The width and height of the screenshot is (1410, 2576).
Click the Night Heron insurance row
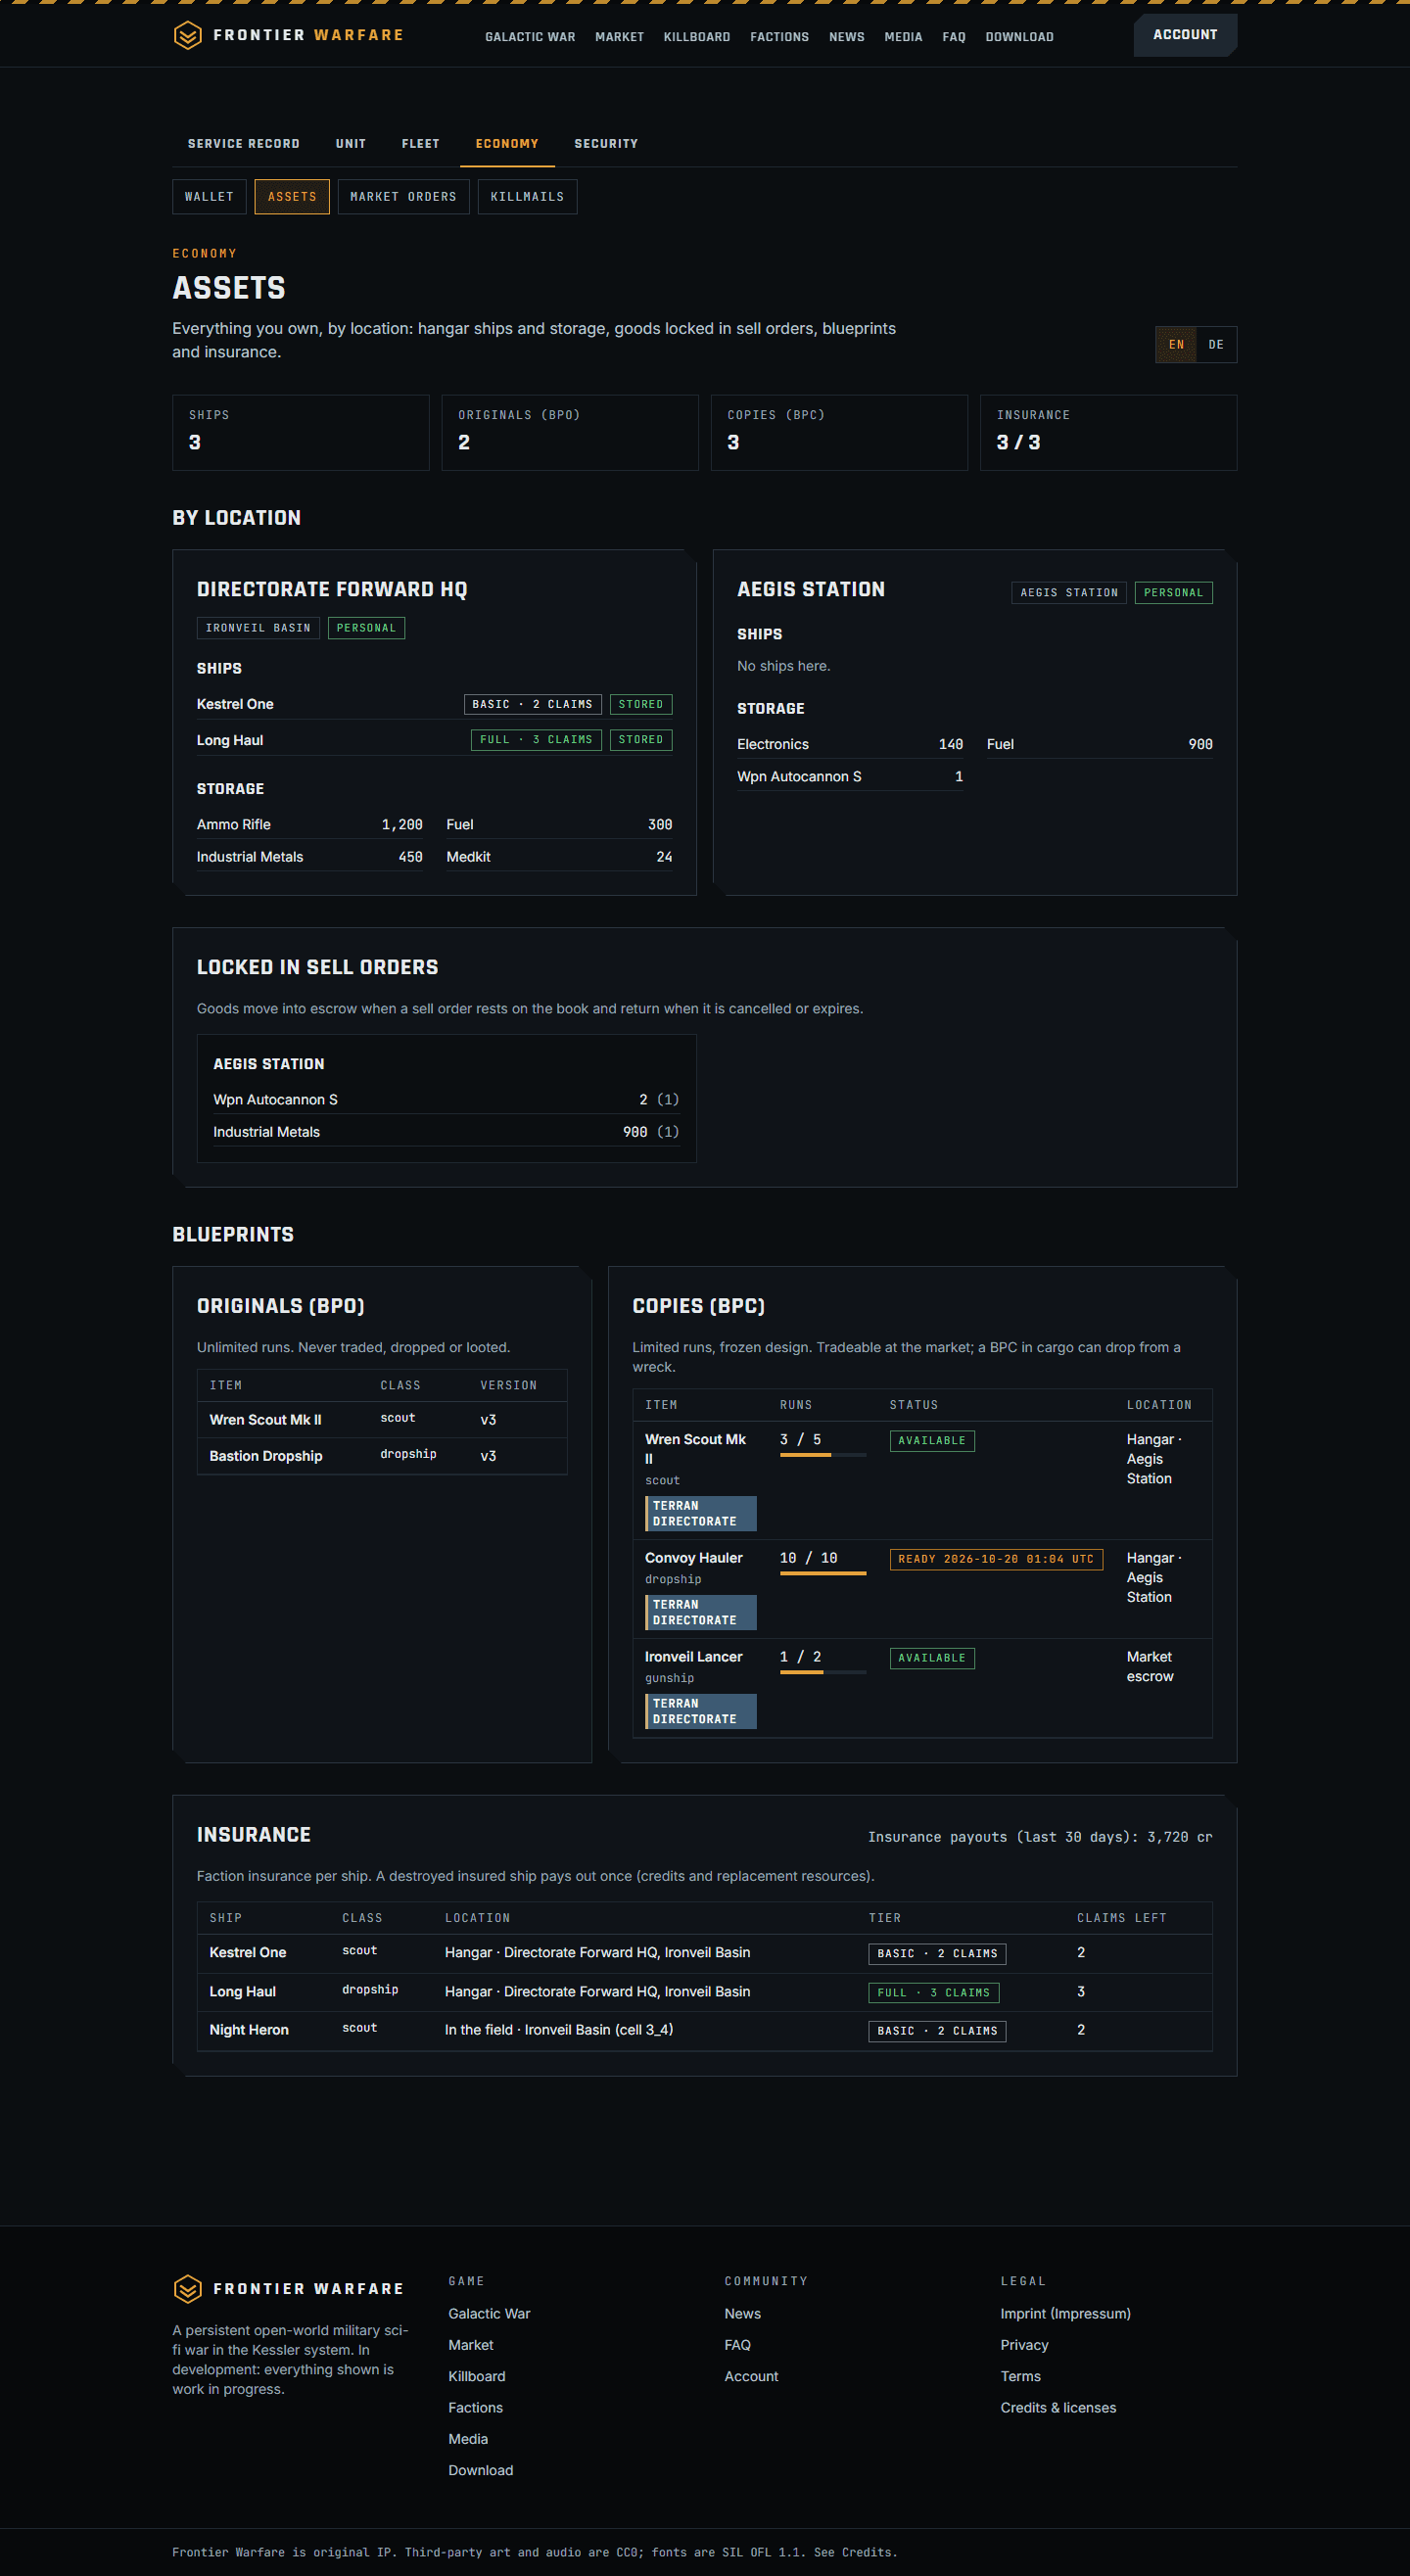(705, 2030)
